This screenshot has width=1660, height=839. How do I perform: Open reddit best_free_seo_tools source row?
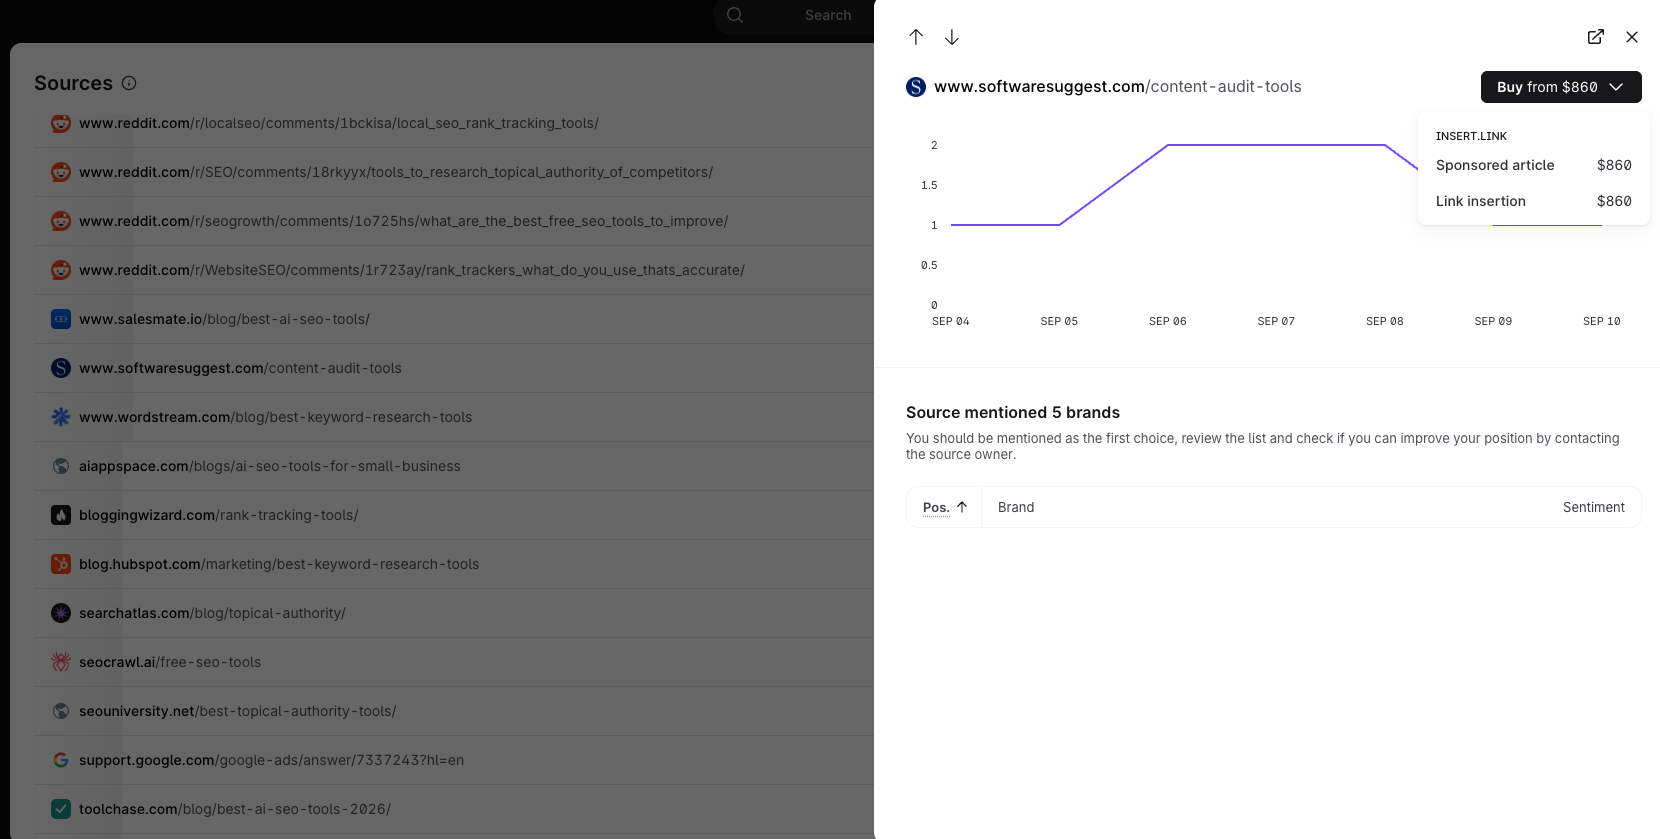pyautogui.click(x=404, y=221)
